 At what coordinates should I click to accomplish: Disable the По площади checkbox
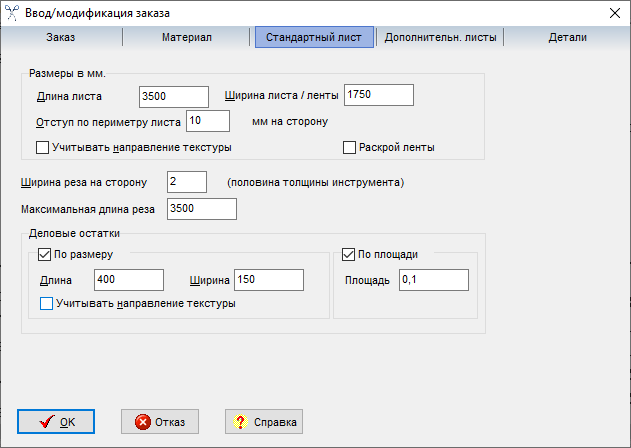pyautogui.click(x=349, y=254)
